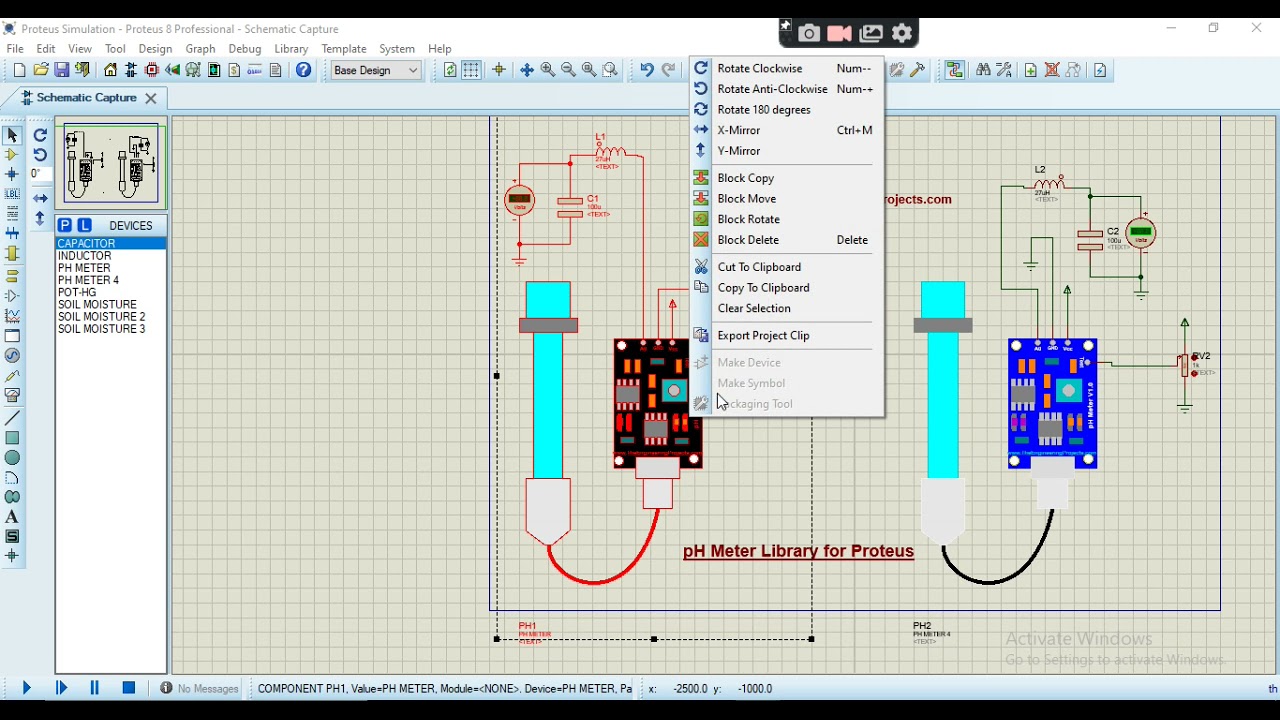The width and height of the screenshot is (1280, 720).
Task: Click the Zoom In magnifier
Action: 548,70
